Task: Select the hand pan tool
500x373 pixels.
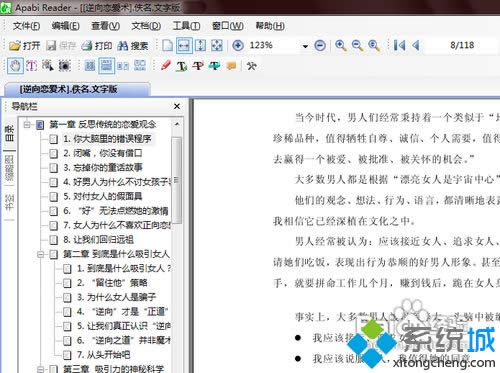Action: (15, 66)
